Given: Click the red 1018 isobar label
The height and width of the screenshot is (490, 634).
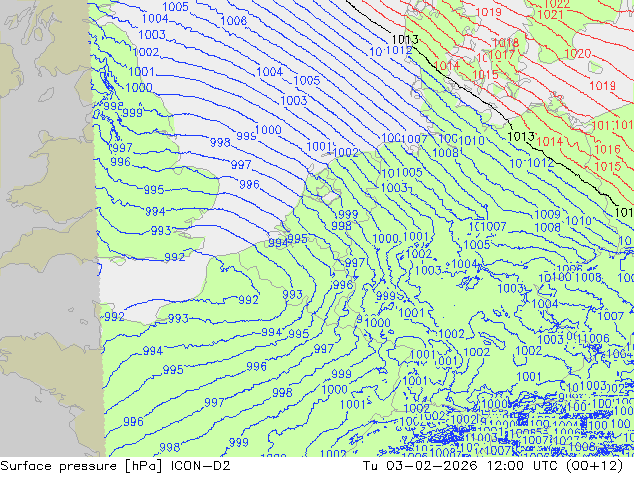Looking at the screenshot, I should point(506,42).
